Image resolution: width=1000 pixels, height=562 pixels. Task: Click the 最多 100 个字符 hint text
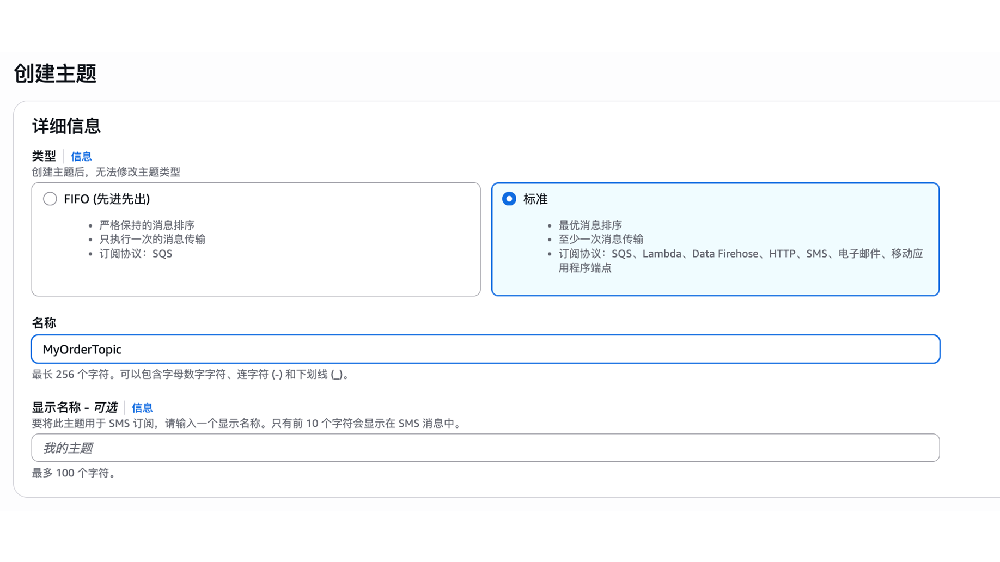[73, 473]
